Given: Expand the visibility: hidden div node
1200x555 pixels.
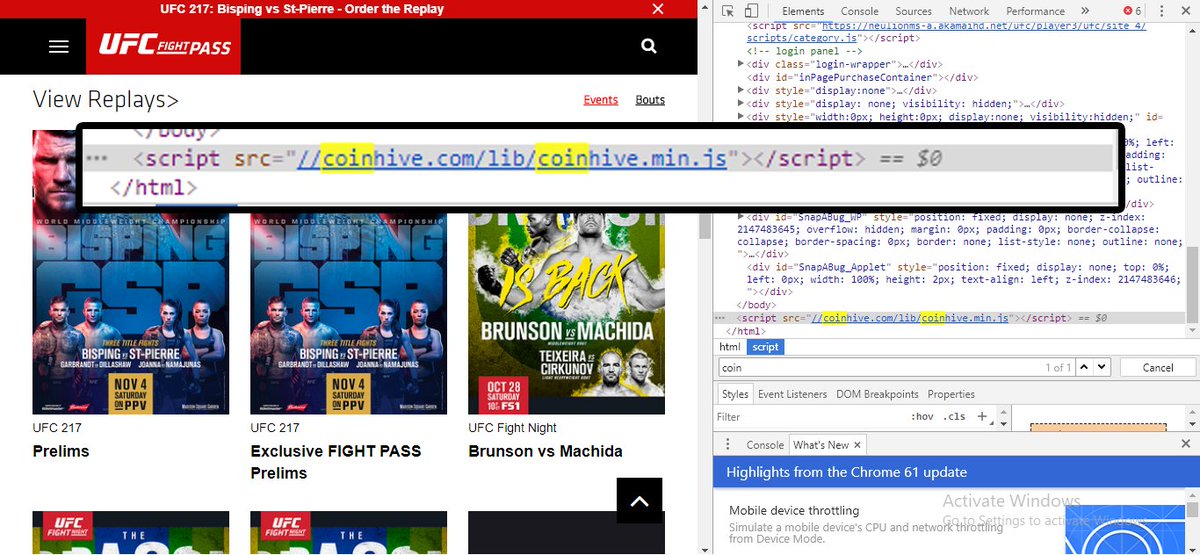Looking at the screenshot, I should [741, 103].
